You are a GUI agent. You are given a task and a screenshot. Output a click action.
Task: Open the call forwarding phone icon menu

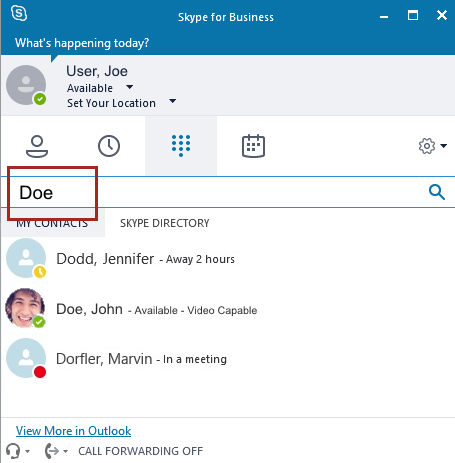pos(56,451)
